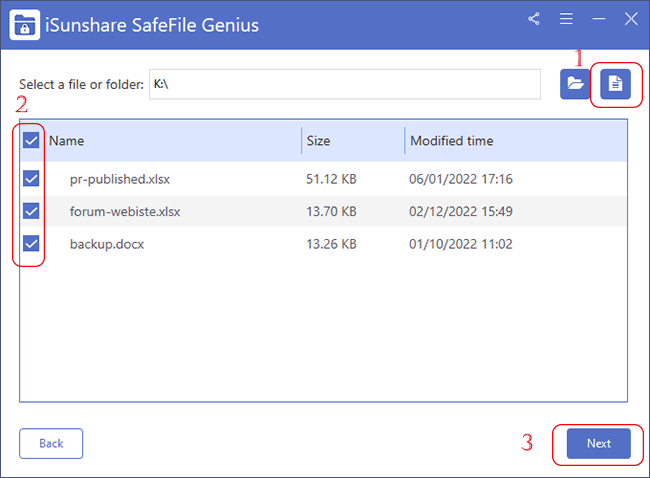Uncheck the backup.docx checkbox

click(x=31, y=244)
